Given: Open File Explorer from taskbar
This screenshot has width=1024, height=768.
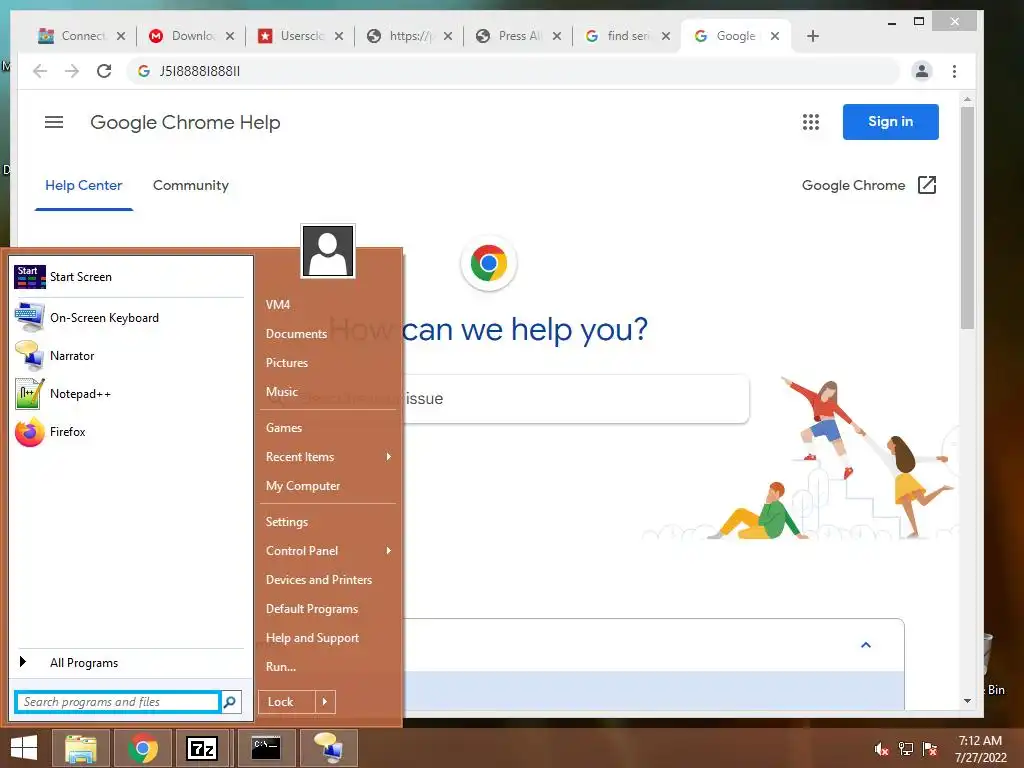Looking at the screenshot, I should click(x=80, y=748).
